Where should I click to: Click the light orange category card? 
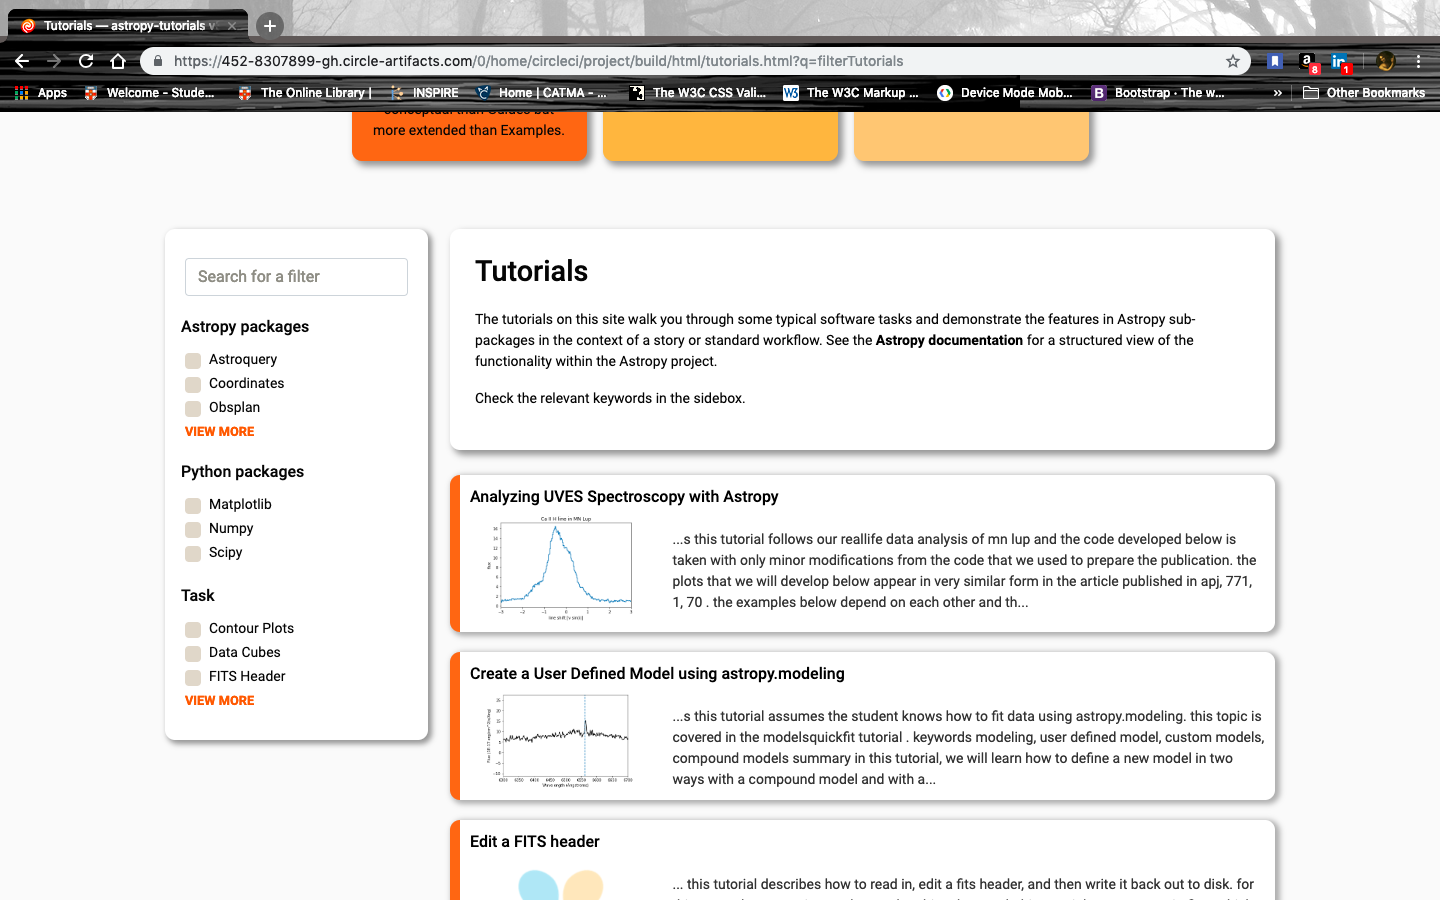click(x=971, y=135)
